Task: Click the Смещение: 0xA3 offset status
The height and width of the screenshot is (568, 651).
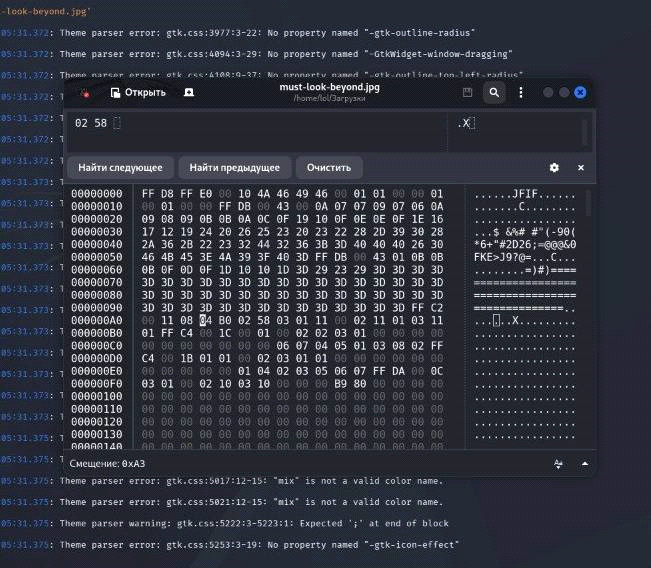Action: click(107, 464)
